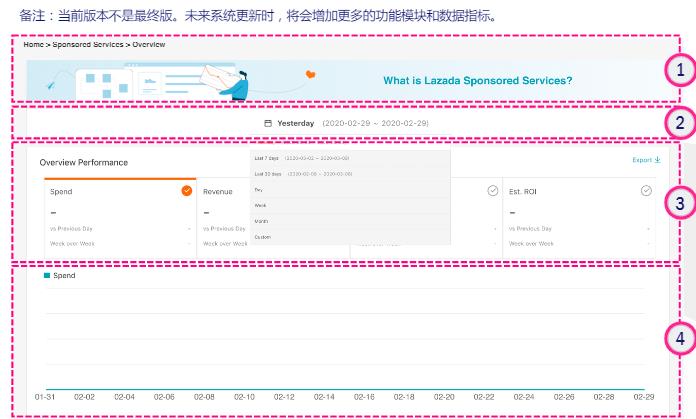This screenshot has height=419, width=696.
Task: Click the 02-10 chart axis label
Action: tap(245, 397)
